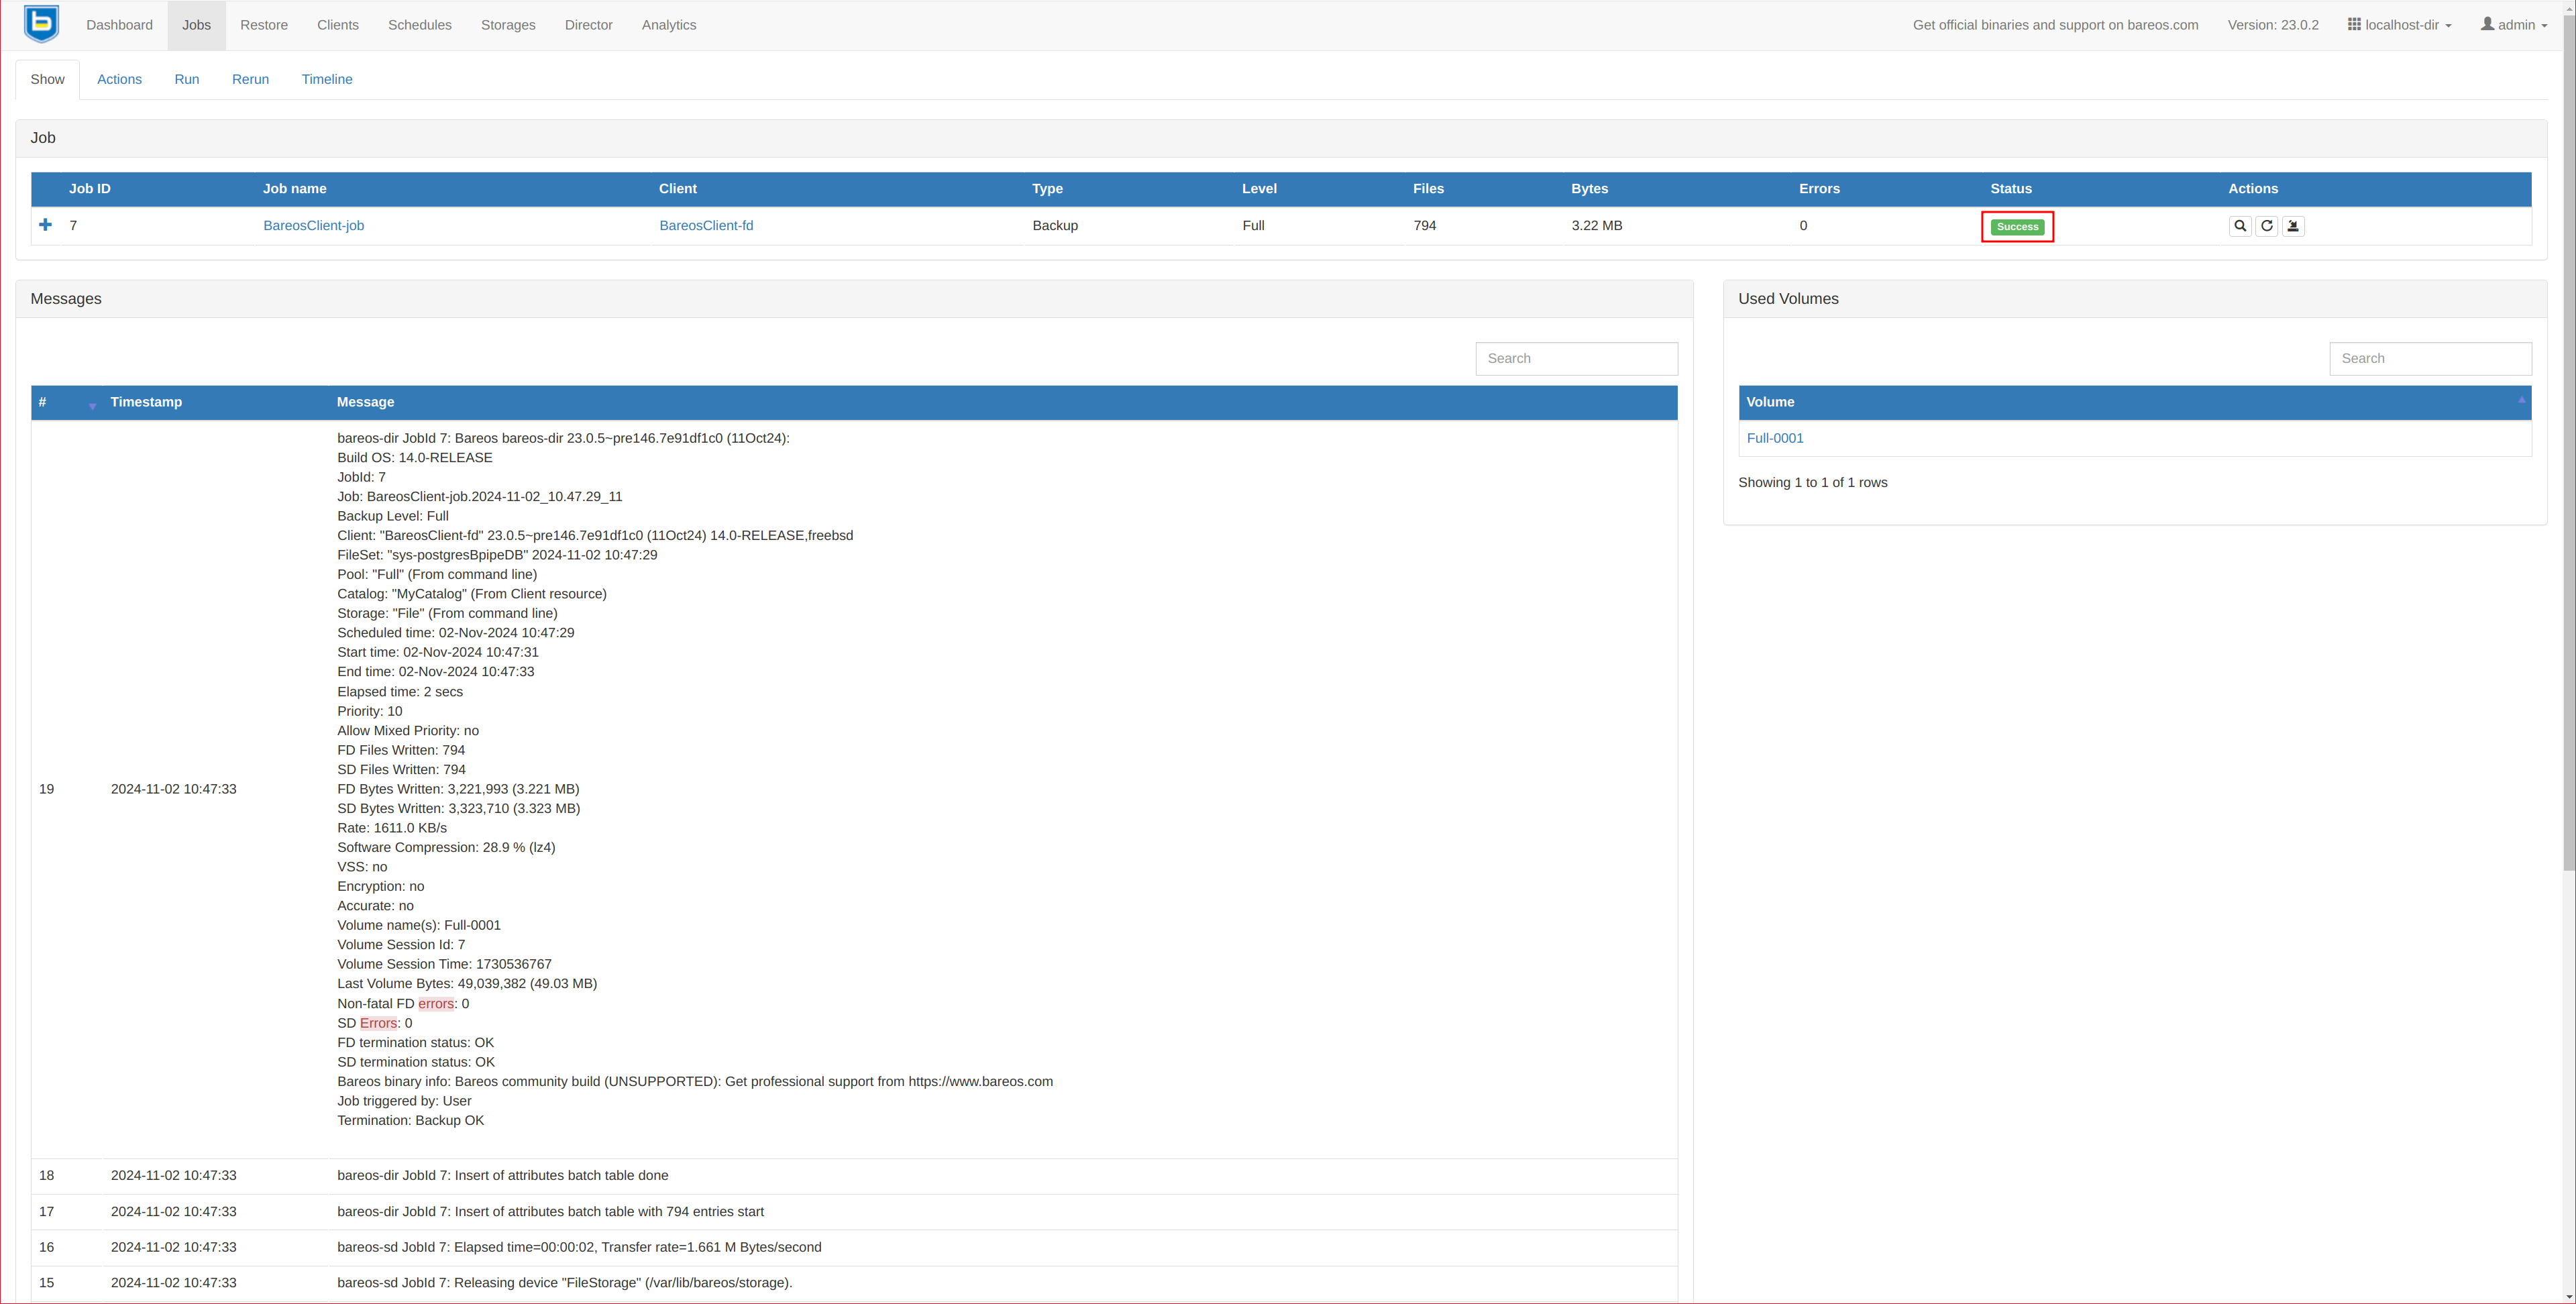Open the localhost-dir director dropdown
The image size is (2576, 1304).
click(2399, 25)
